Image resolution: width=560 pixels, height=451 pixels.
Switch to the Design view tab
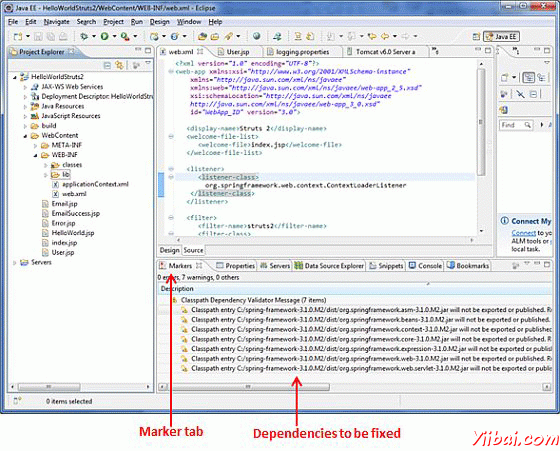coord(169,250)
